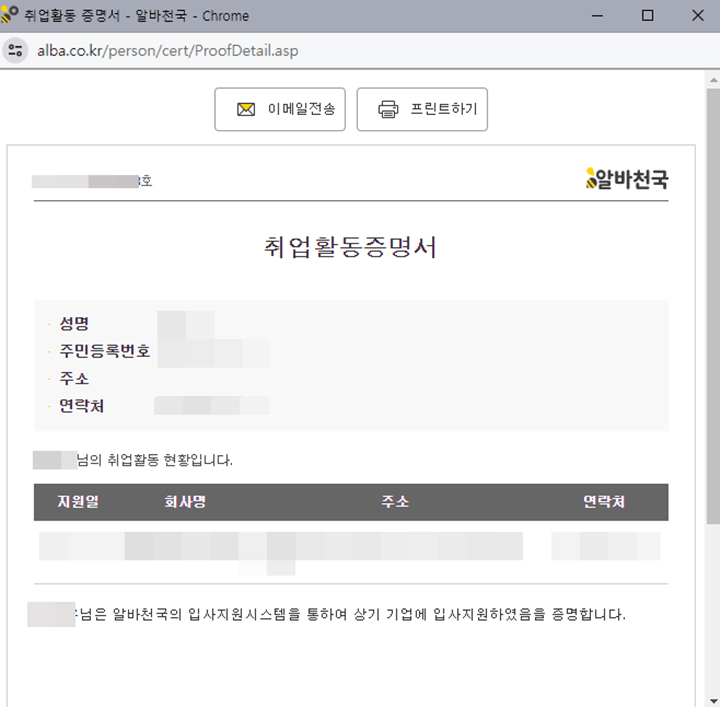This screenshot has height=707, width=720.
Task: Click the 연락처 column header in the table
Action: 604,502
